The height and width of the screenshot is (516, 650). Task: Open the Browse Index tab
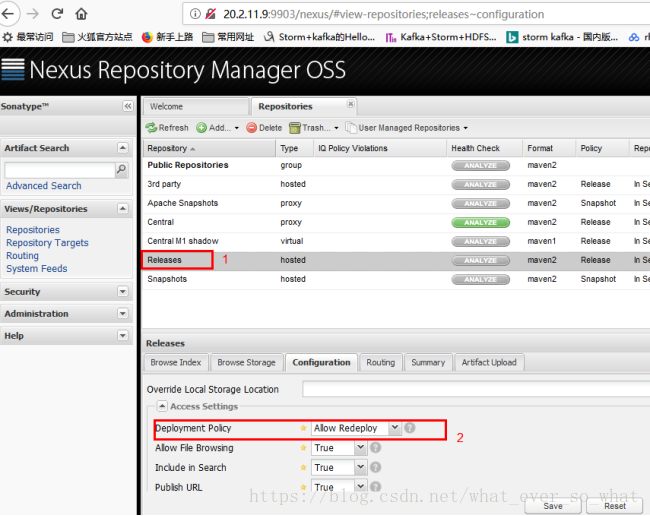tap(176, 363)
